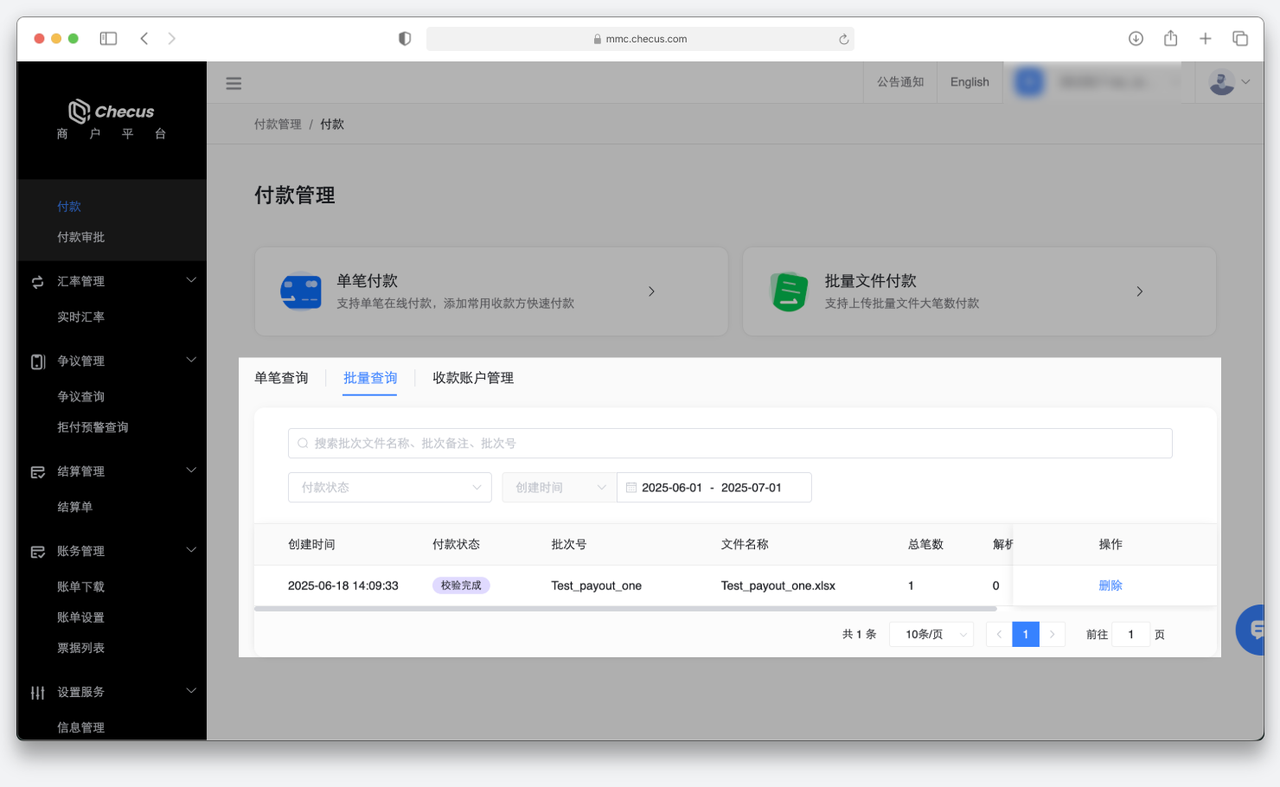The image size is (1280, 787).
Task: Open 付款审批 in the sidebar
Action: click(81, 237)
